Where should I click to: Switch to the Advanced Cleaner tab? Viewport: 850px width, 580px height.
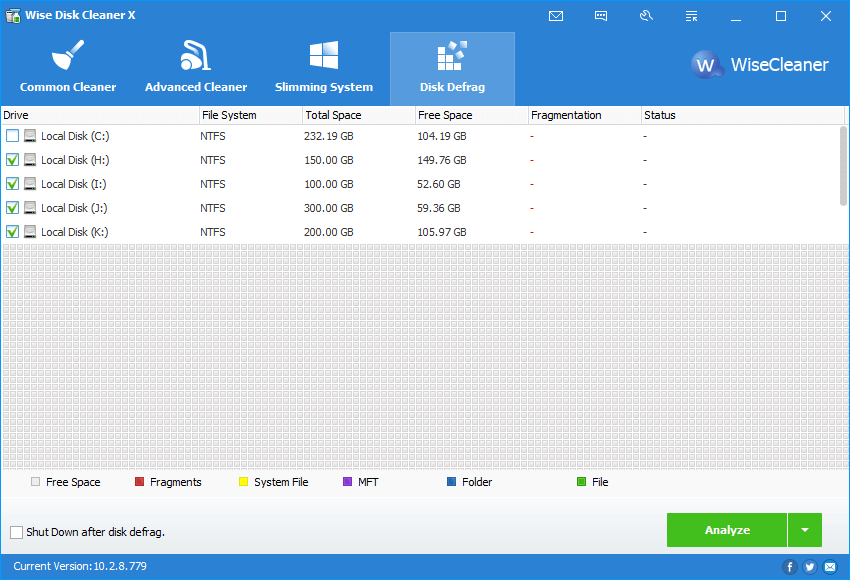point(196,69)
